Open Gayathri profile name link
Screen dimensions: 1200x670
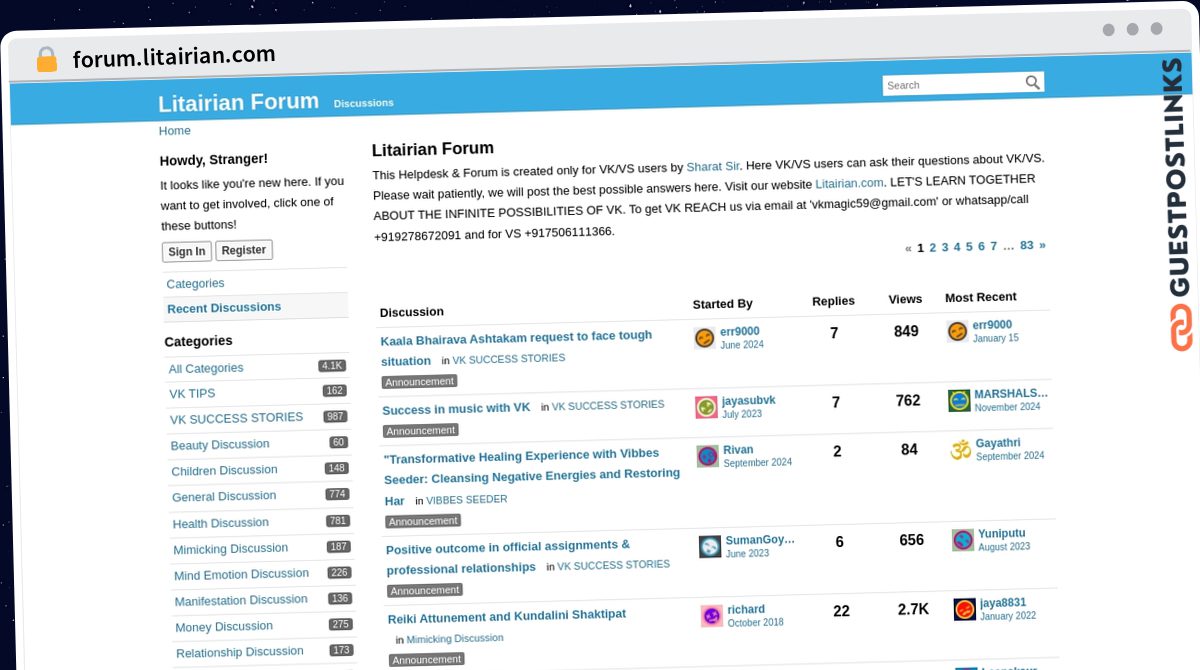pyautogui.click(x=998, y=443)
